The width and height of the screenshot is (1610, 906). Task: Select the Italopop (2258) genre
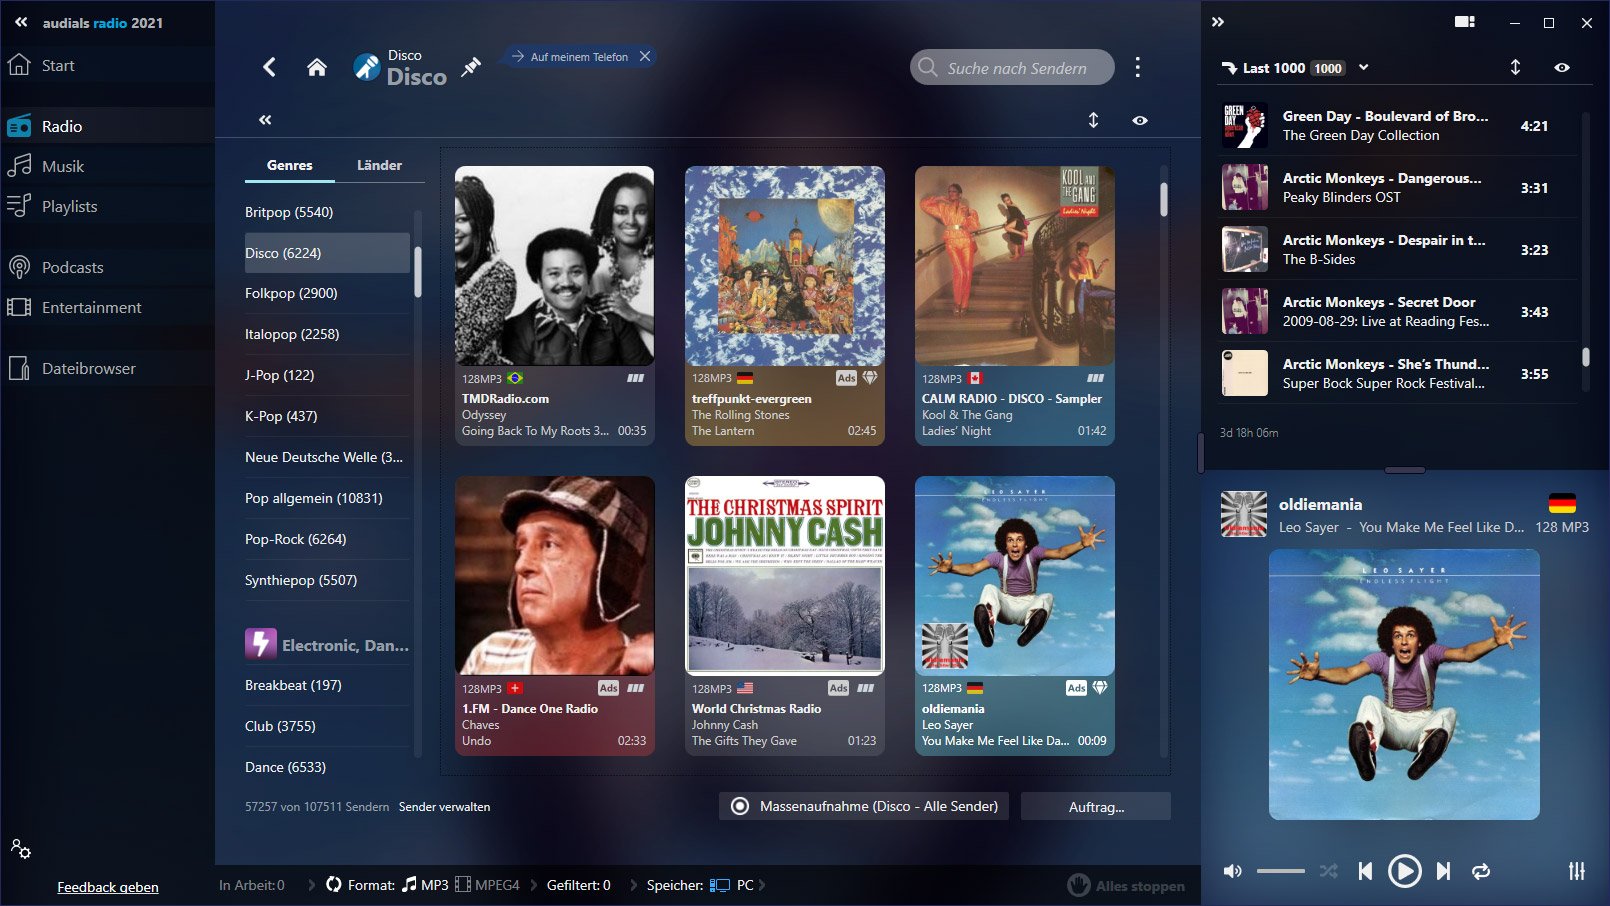[x=327, y=334]
